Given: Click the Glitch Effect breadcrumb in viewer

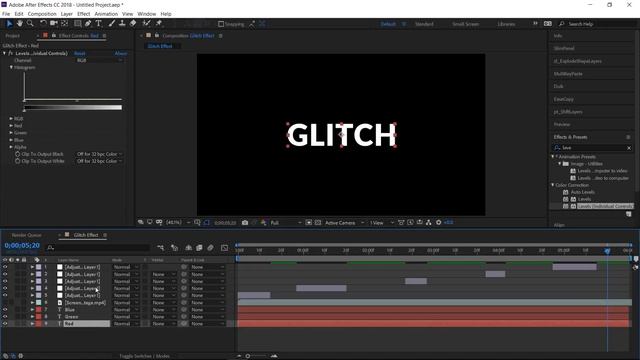Looking at the screenshot, I should [160, 46].
